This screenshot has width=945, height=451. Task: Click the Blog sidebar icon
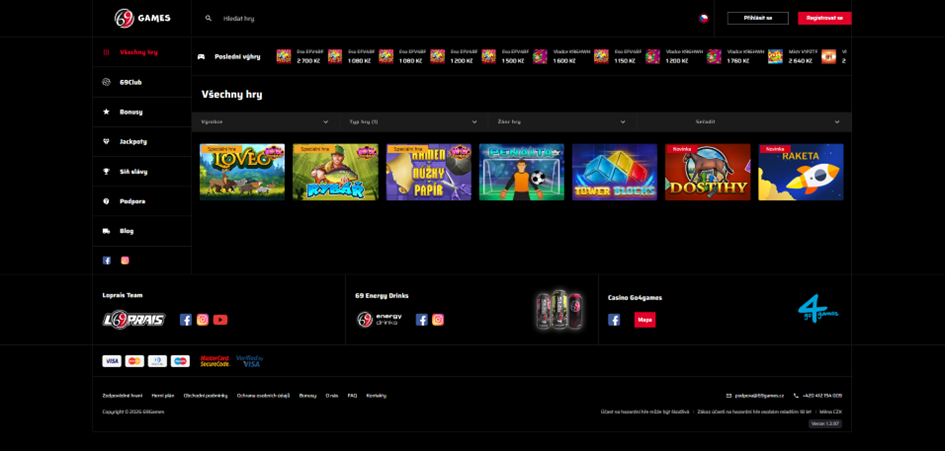(x=107, y=231)
